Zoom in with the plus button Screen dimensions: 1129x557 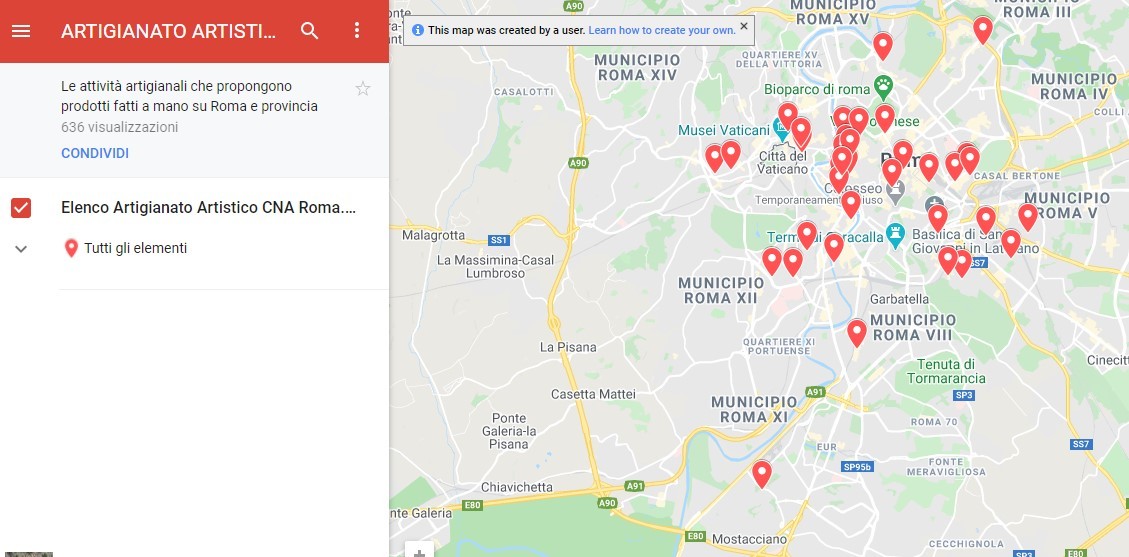(x=419, y=551)
